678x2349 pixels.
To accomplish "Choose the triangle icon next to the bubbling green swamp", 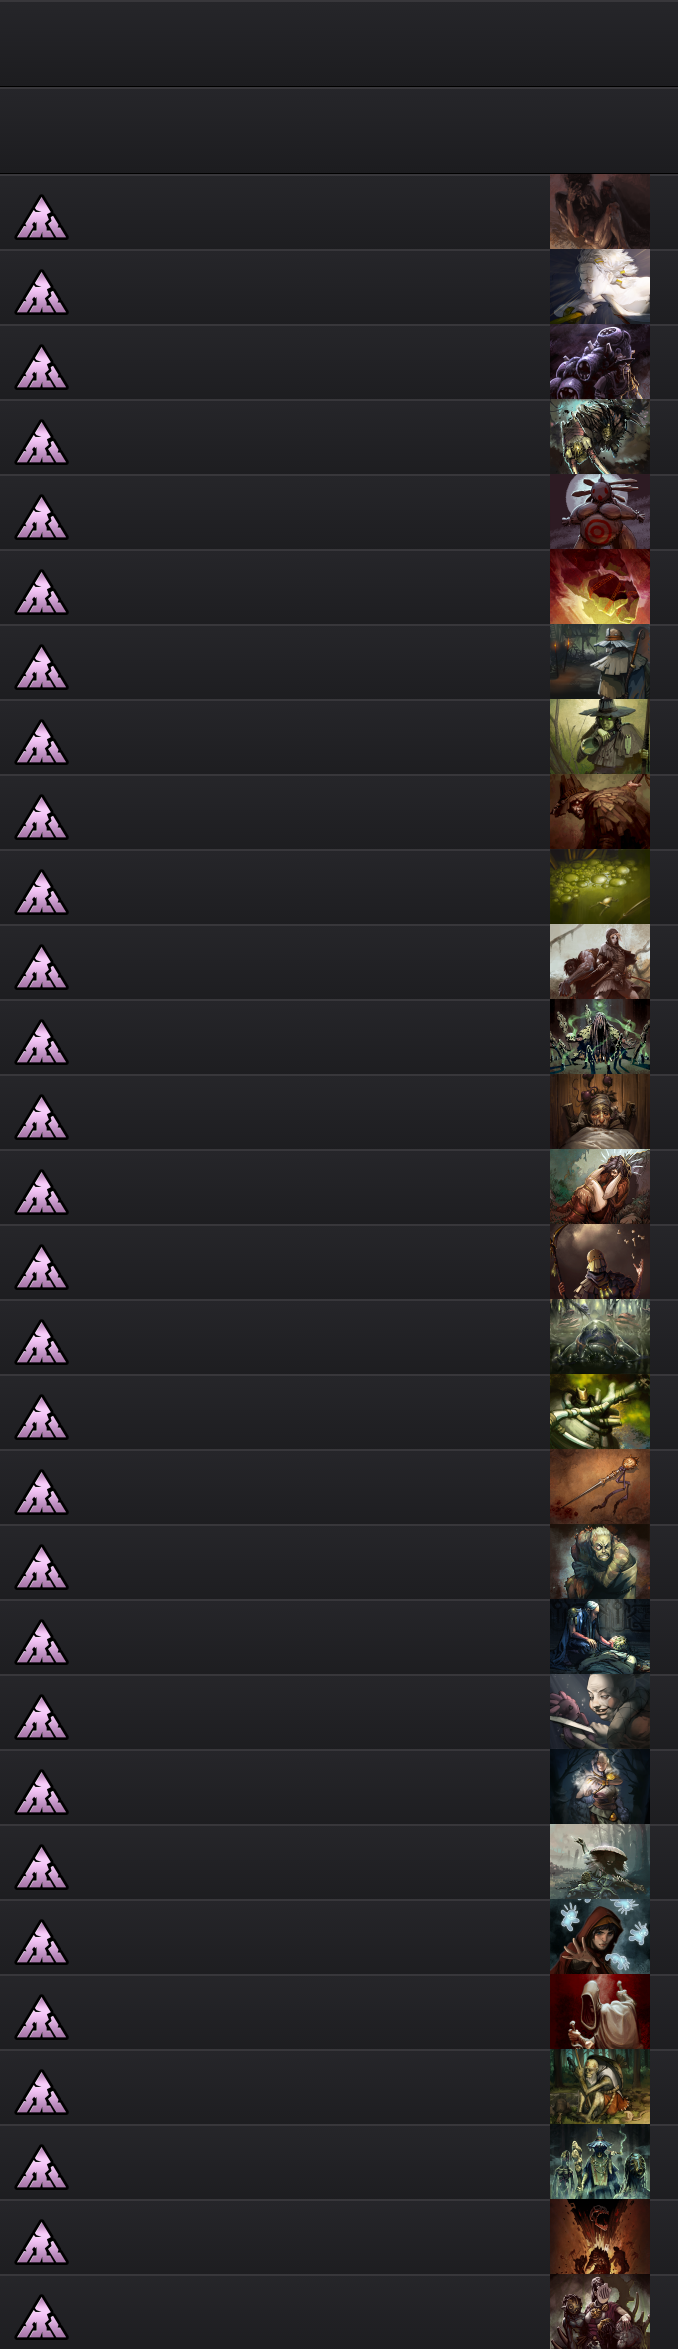I will pos(41,892).
